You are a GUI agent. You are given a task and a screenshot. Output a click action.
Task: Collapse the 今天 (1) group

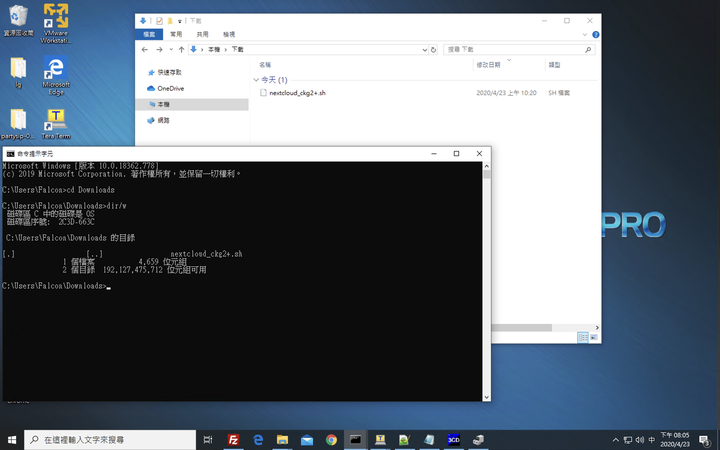coord(256,80)
